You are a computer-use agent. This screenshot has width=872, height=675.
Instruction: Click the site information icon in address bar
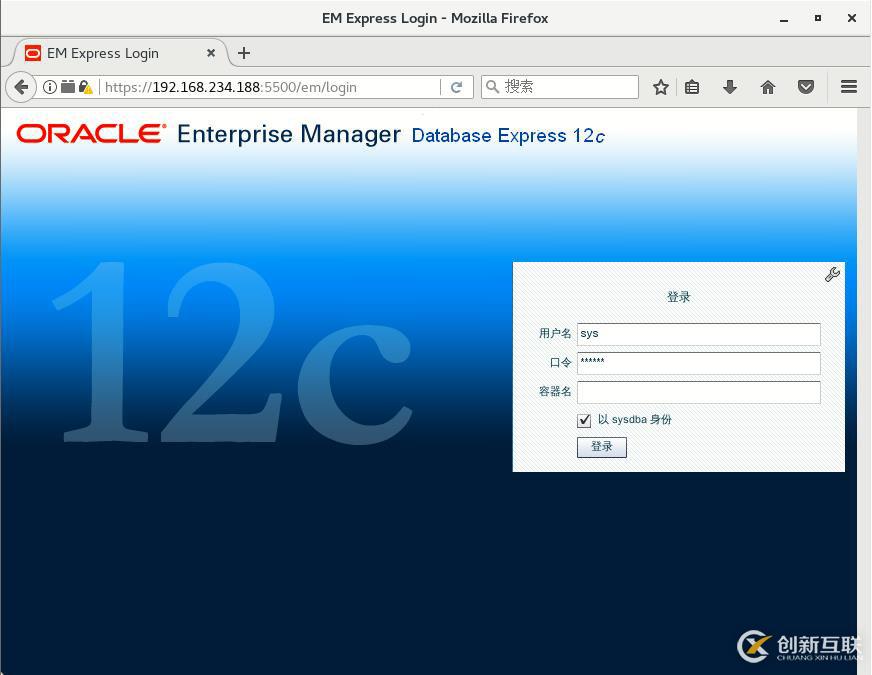click(x=50, y=87)
